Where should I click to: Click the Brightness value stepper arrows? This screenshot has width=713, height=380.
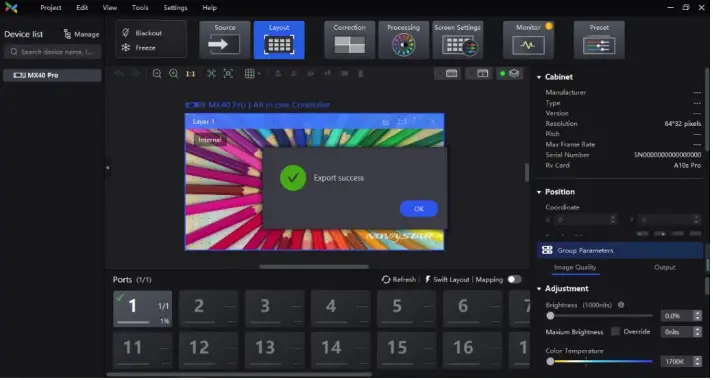coord(699,317)
